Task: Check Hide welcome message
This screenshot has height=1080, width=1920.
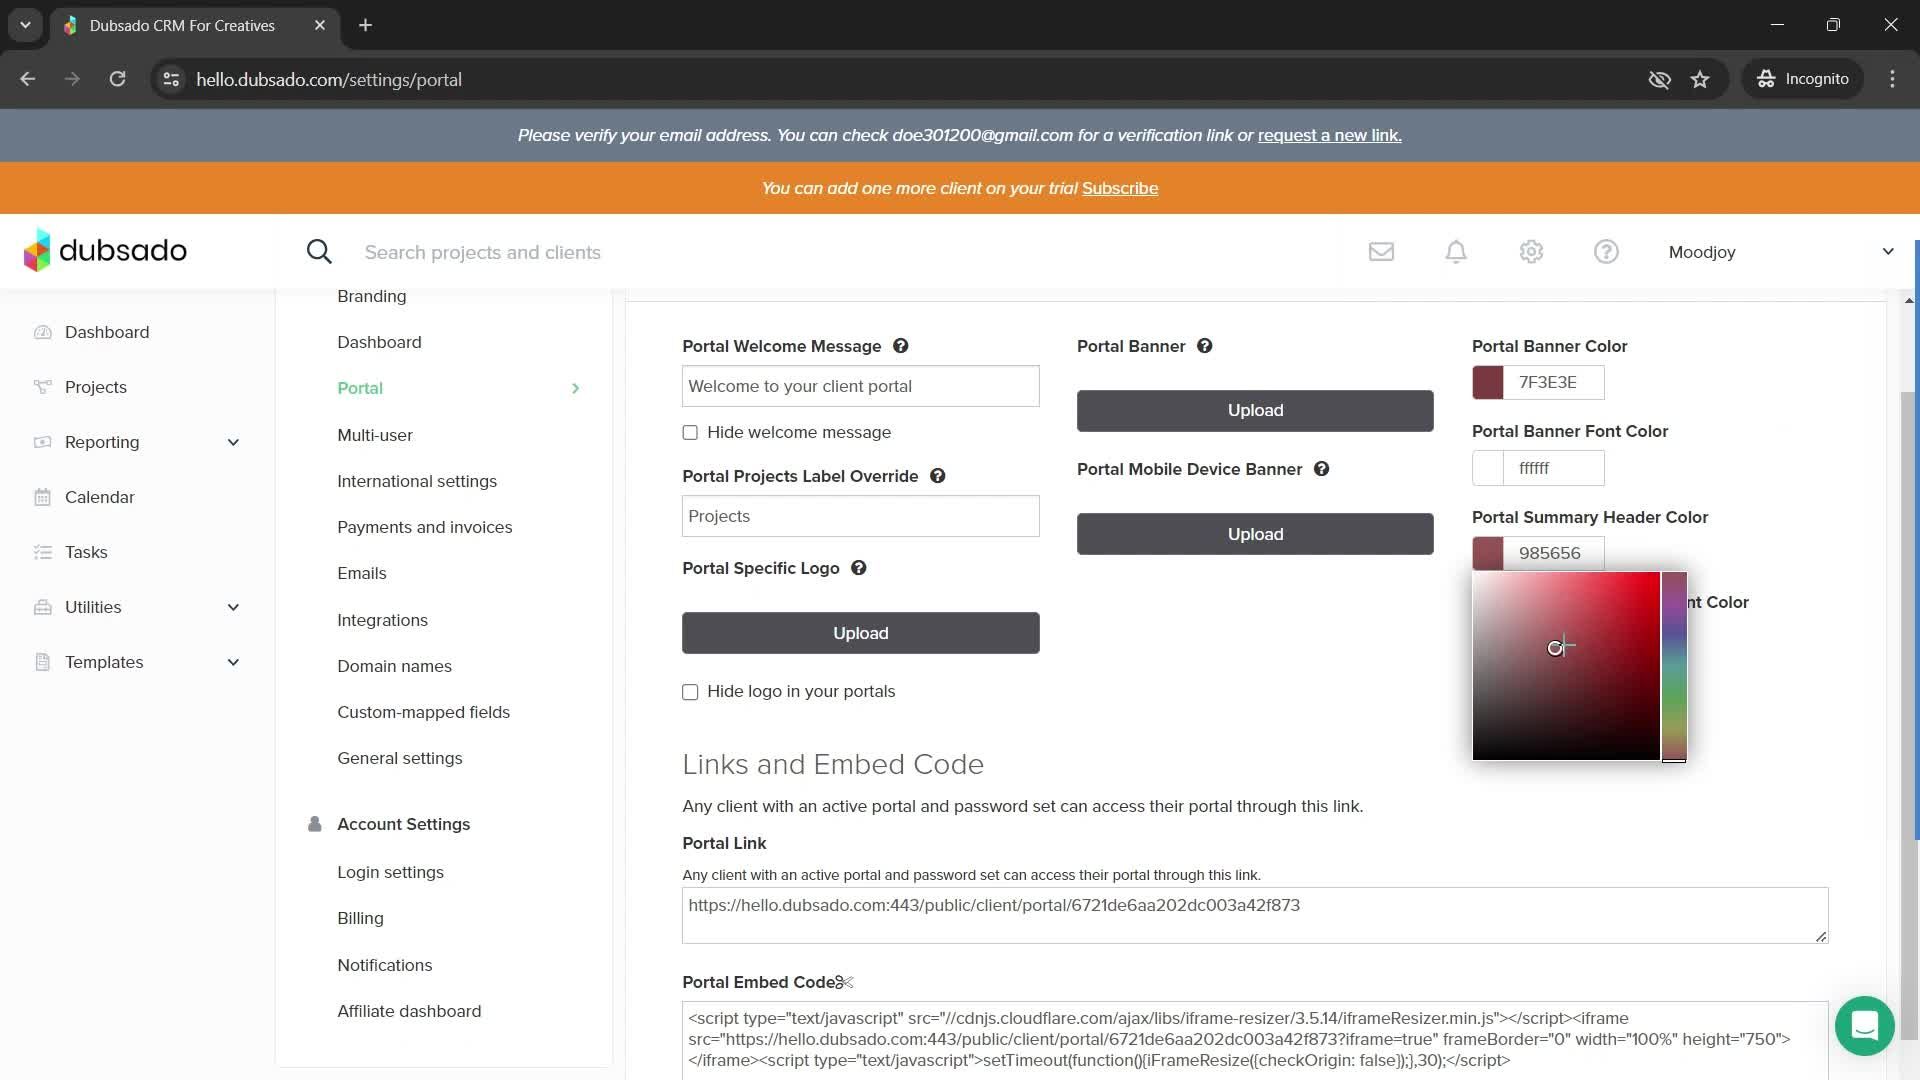Action: coord(690,432)
